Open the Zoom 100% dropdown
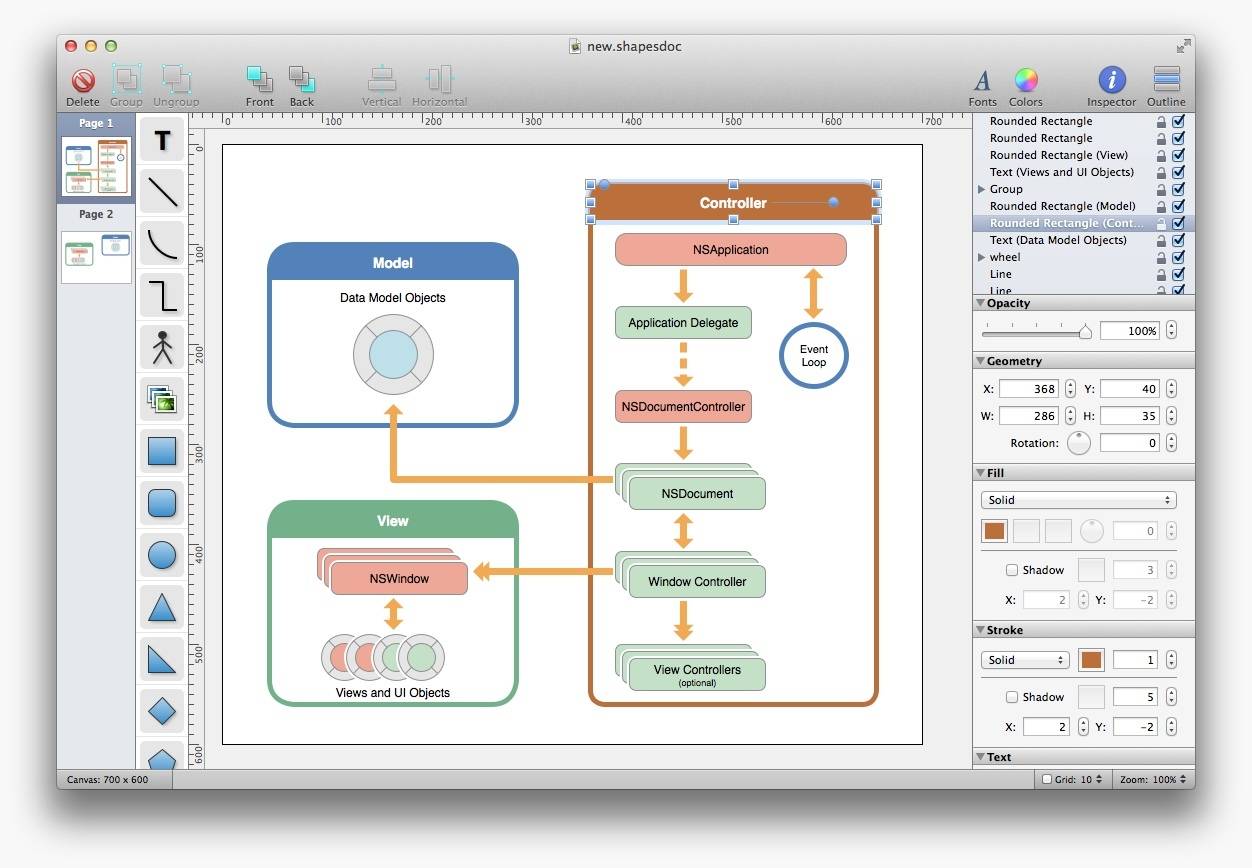Image resolution: width=1252 pixels, height=868 pixels. 1154,779
